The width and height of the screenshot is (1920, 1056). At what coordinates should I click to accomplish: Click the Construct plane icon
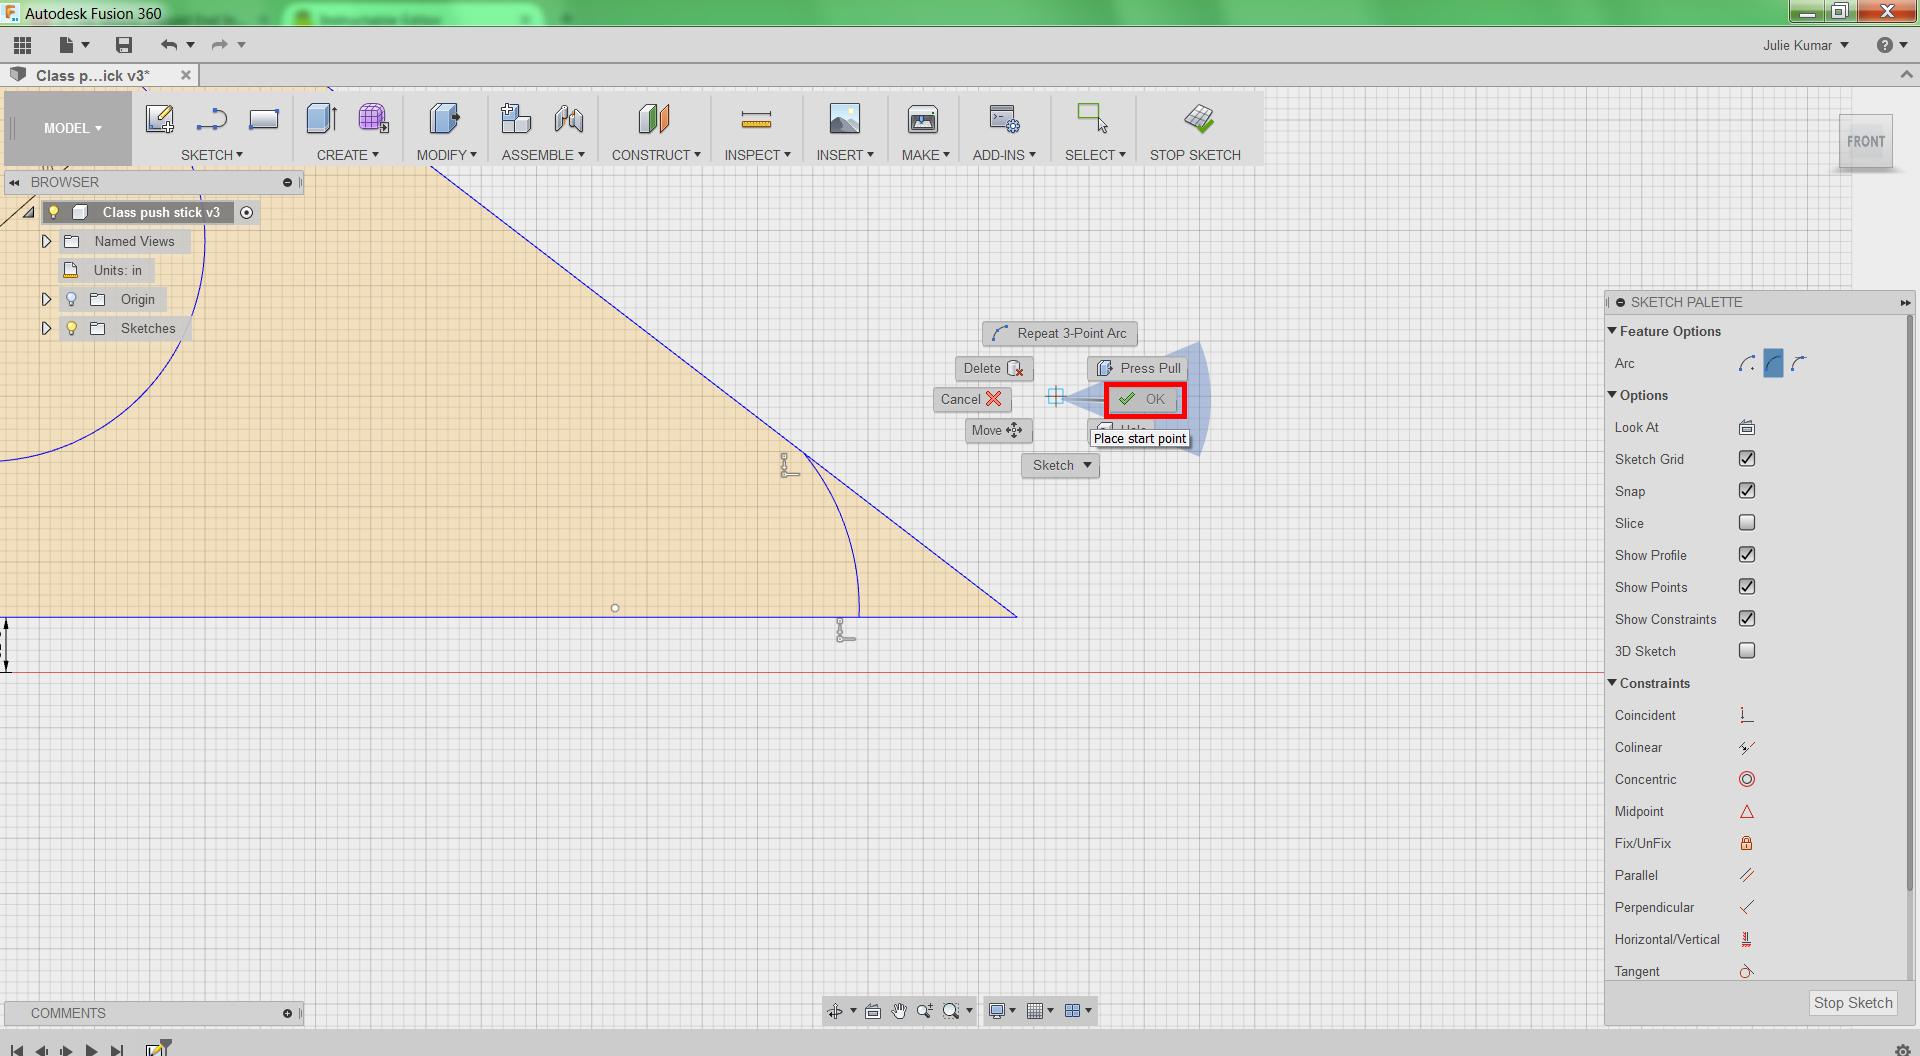(655, 119)
